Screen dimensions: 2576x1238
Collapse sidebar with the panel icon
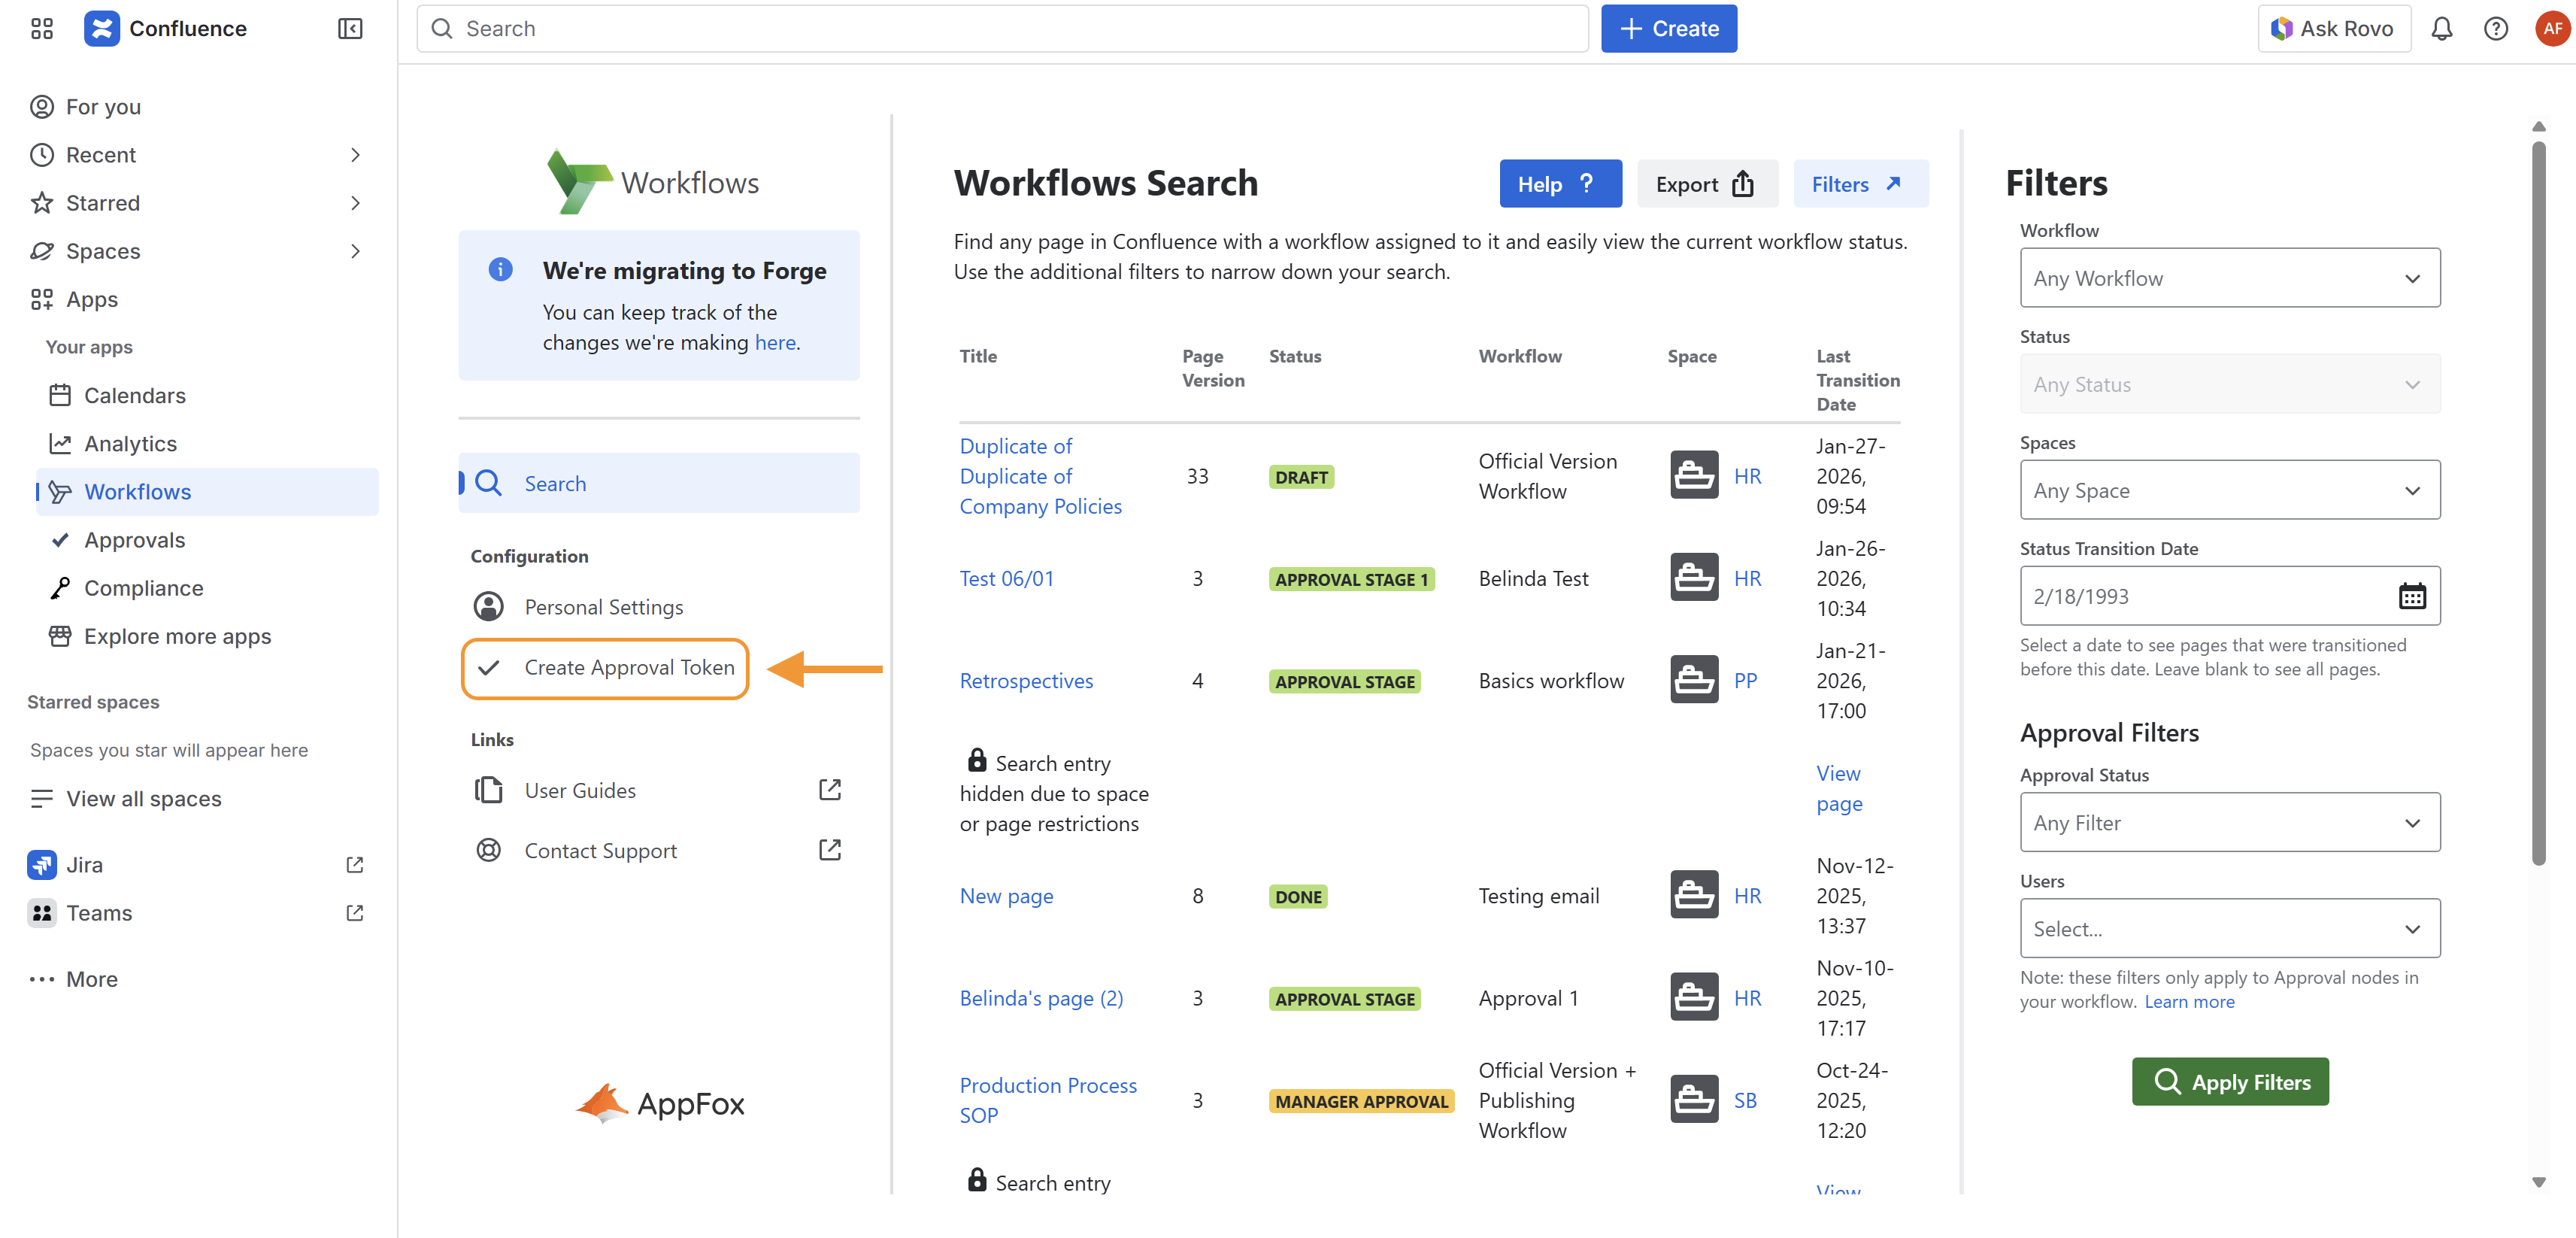click(350, 29)
